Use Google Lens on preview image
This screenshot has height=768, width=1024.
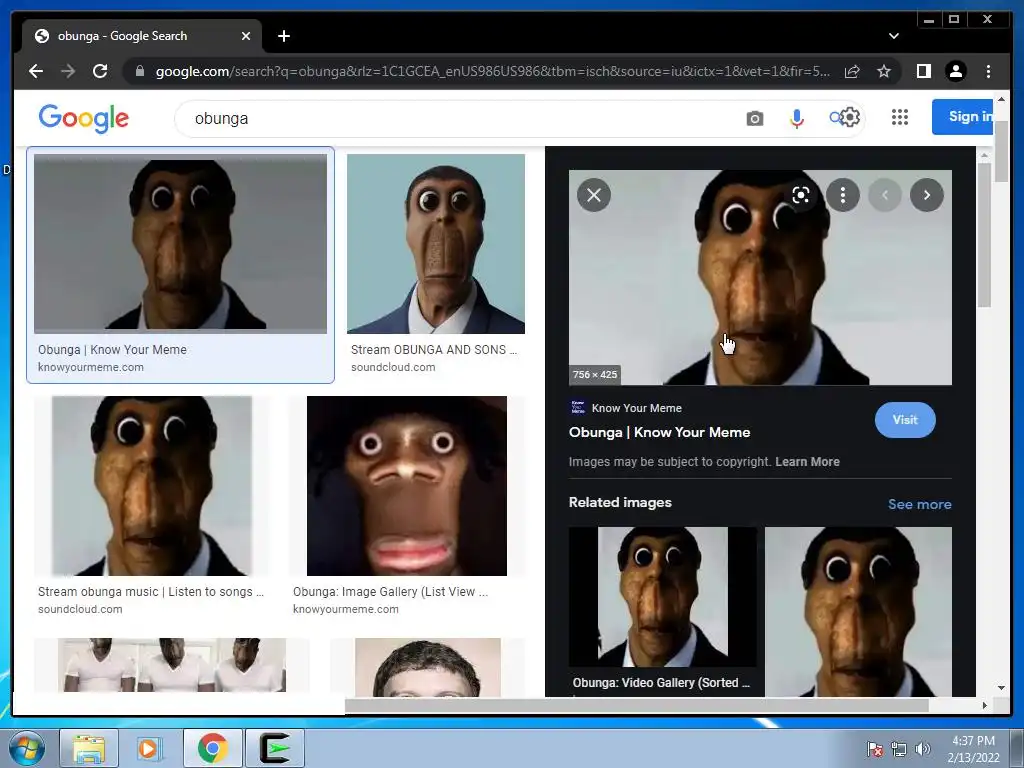(x=801, y=195)
